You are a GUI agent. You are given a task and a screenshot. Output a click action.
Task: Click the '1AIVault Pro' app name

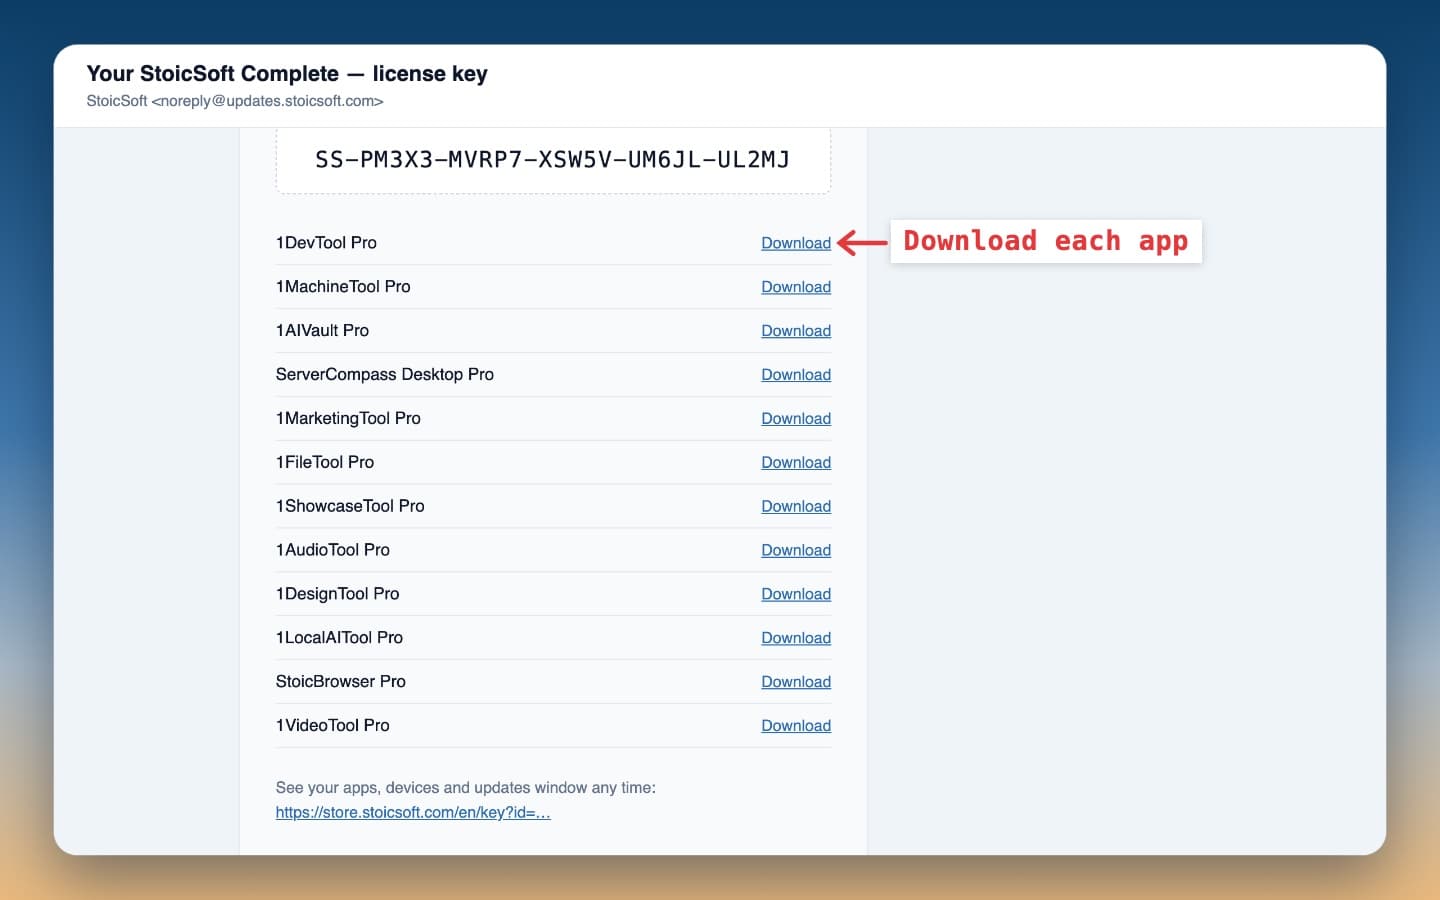pos(322,331)
